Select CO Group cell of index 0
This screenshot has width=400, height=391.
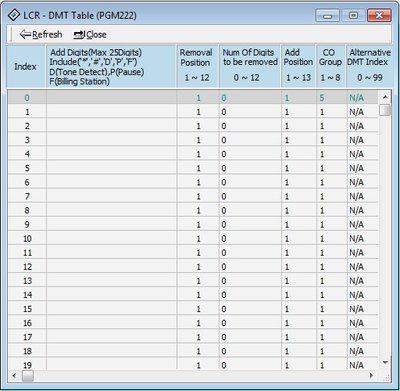click(x=331, y=98)
